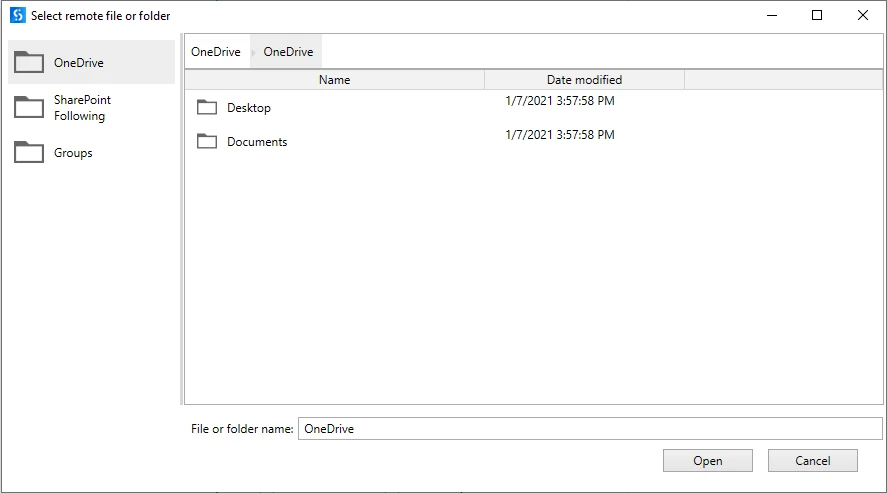Click the Open button
This screenshot has width=887, height=493.
[x=708, y=461]
